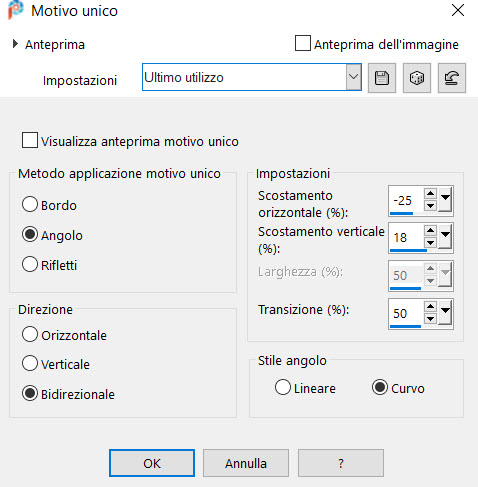Decrease Scostamento verticale with down arrow
The image size is (478, 487).
[430, 243]
